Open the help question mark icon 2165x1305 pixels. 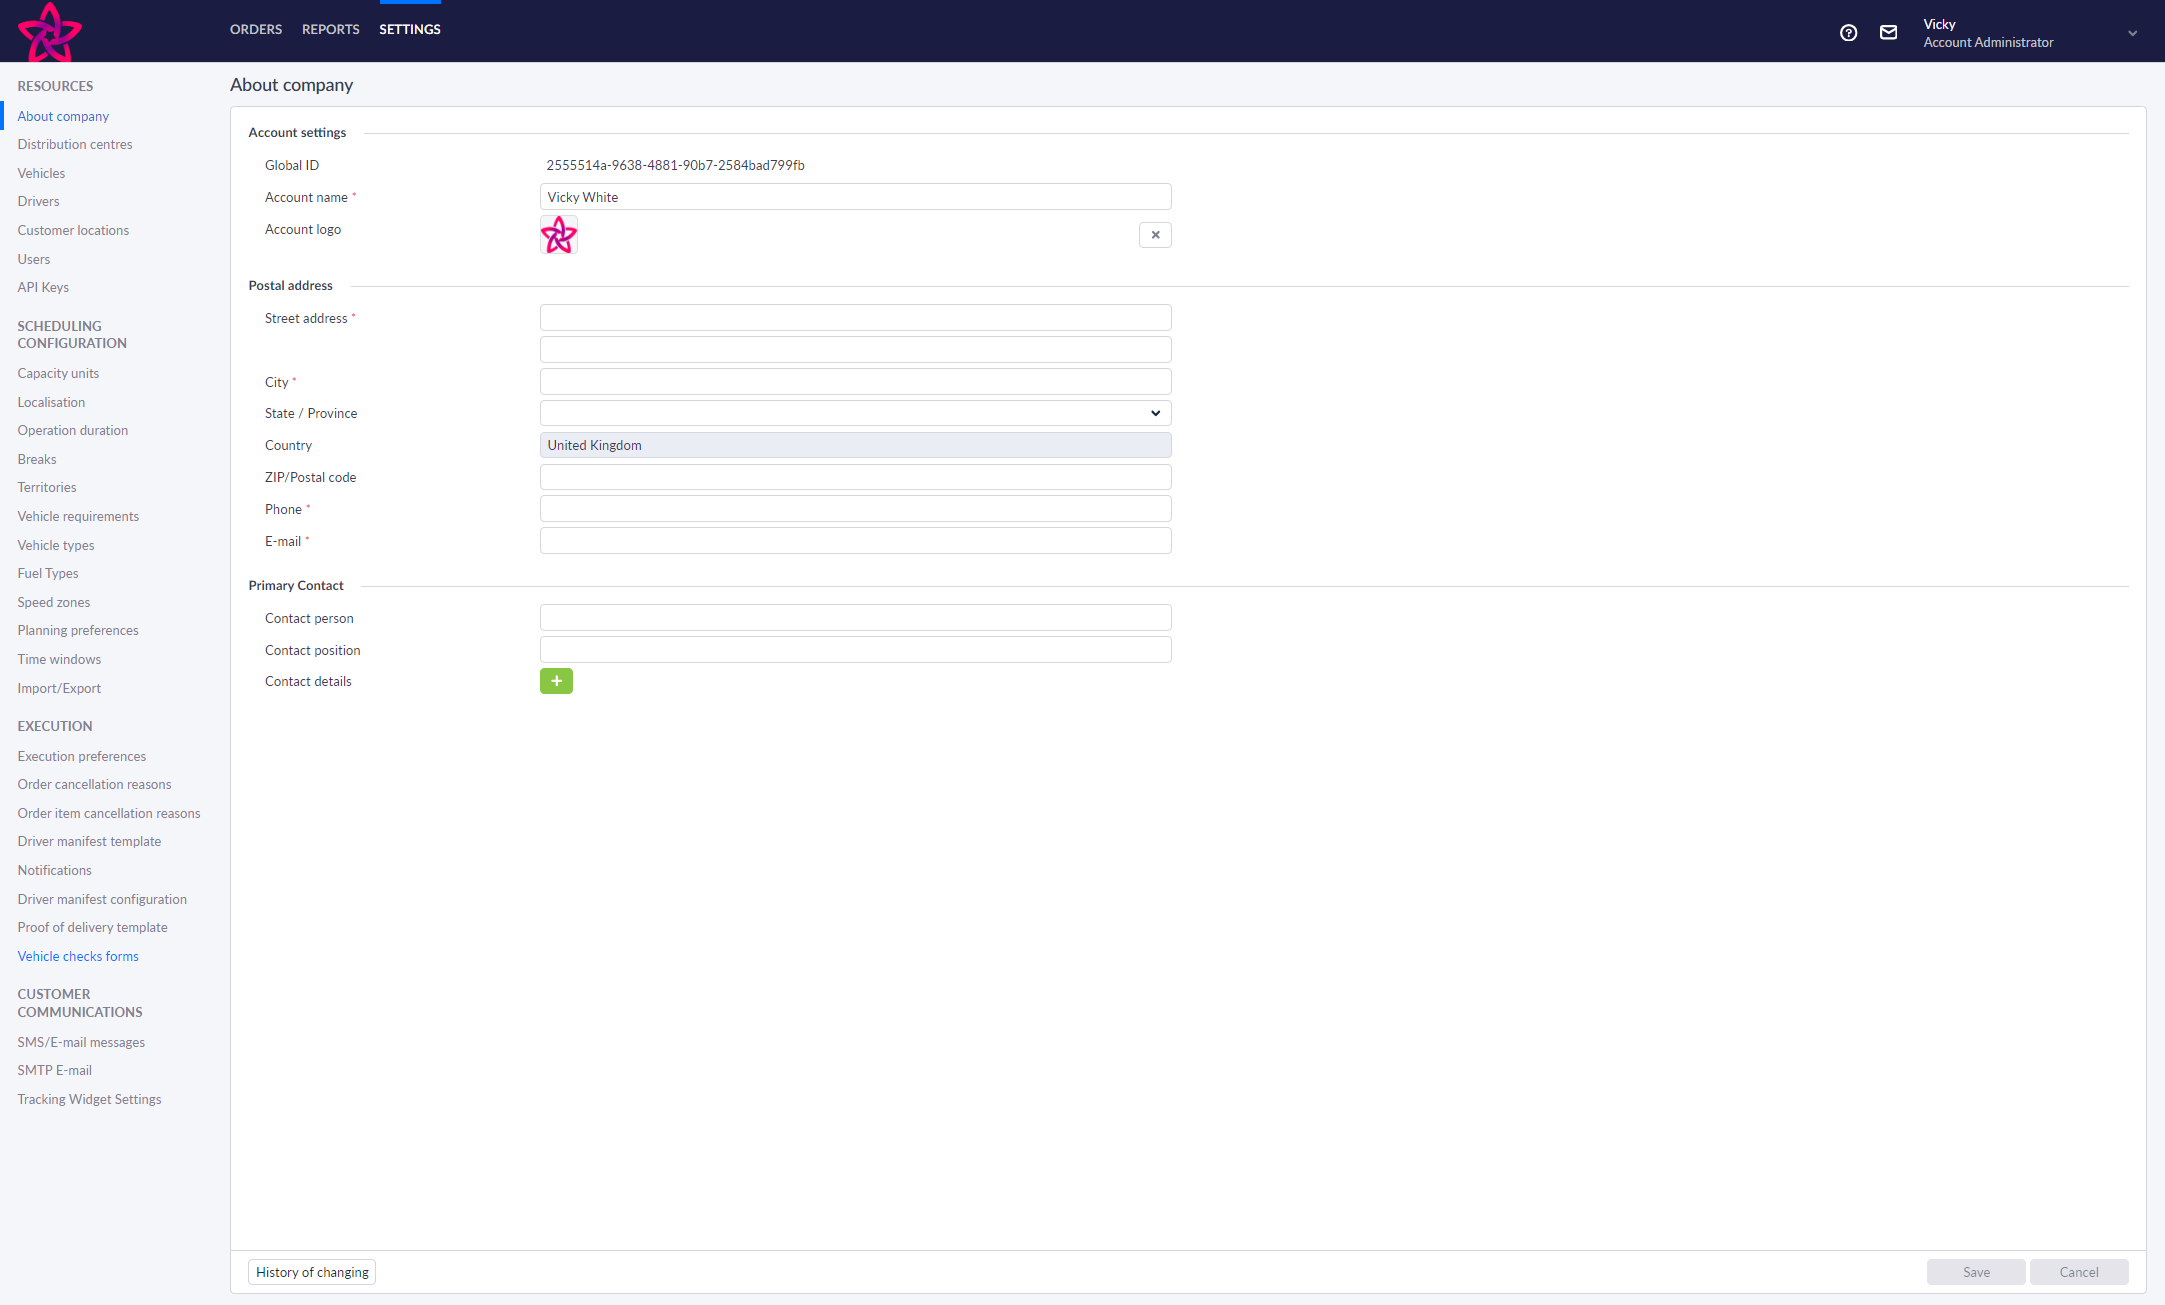click(1848, 33)
